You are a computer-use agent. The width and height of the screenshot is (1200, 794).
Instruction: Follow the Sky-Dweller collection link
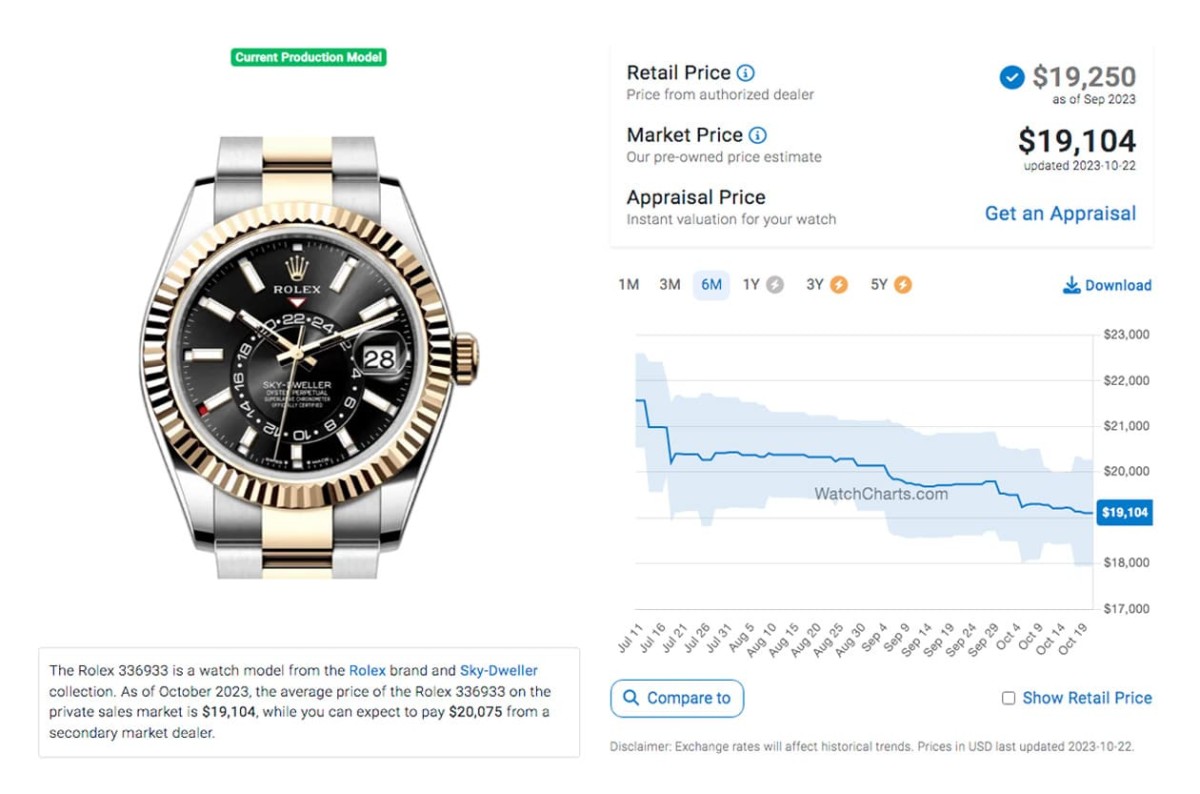[499, 670]
